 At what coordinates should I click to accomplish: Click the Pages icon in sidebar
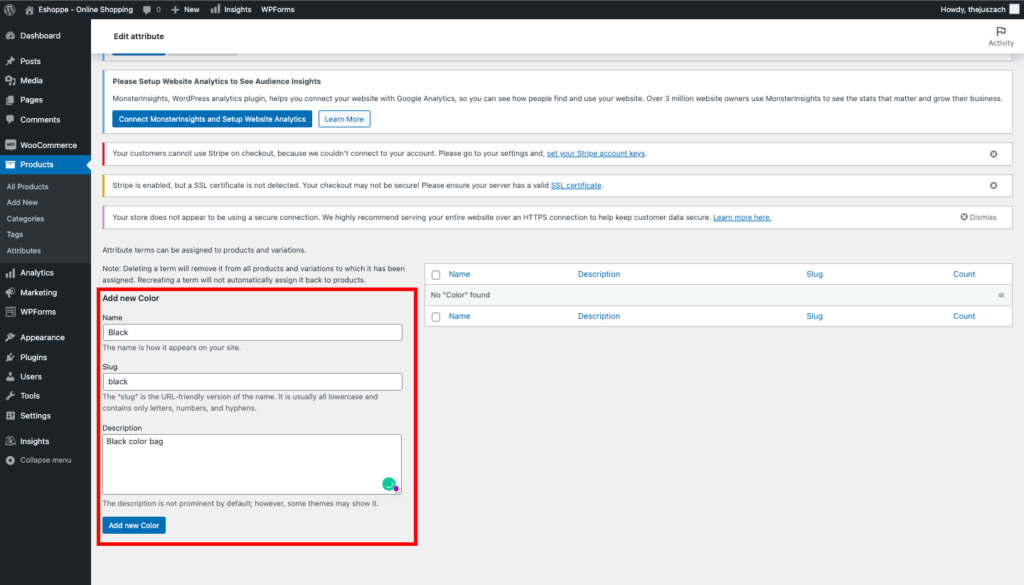pyautogui.click(x=10, y=100)
